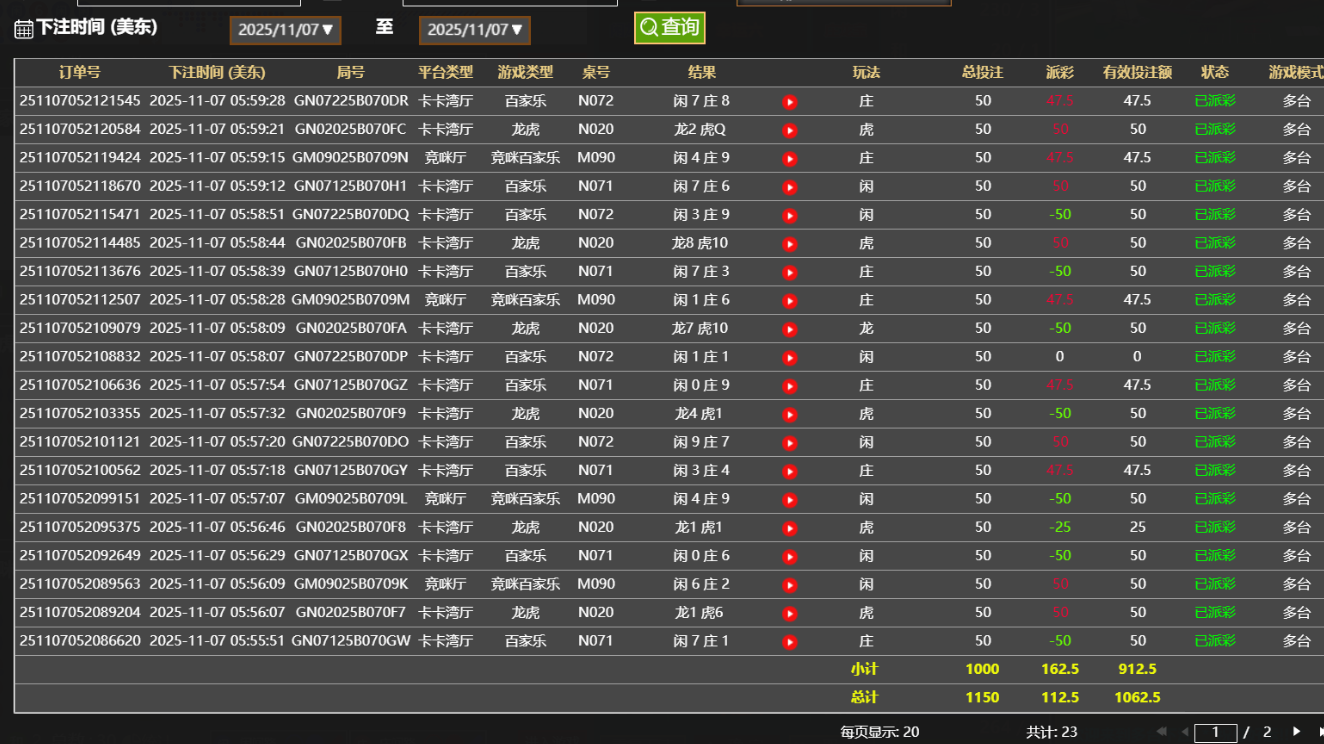This screenshot has width=1324, height=744.
Task: Open the start date dropdown 2025/11/07
Action: pos(285,30)
